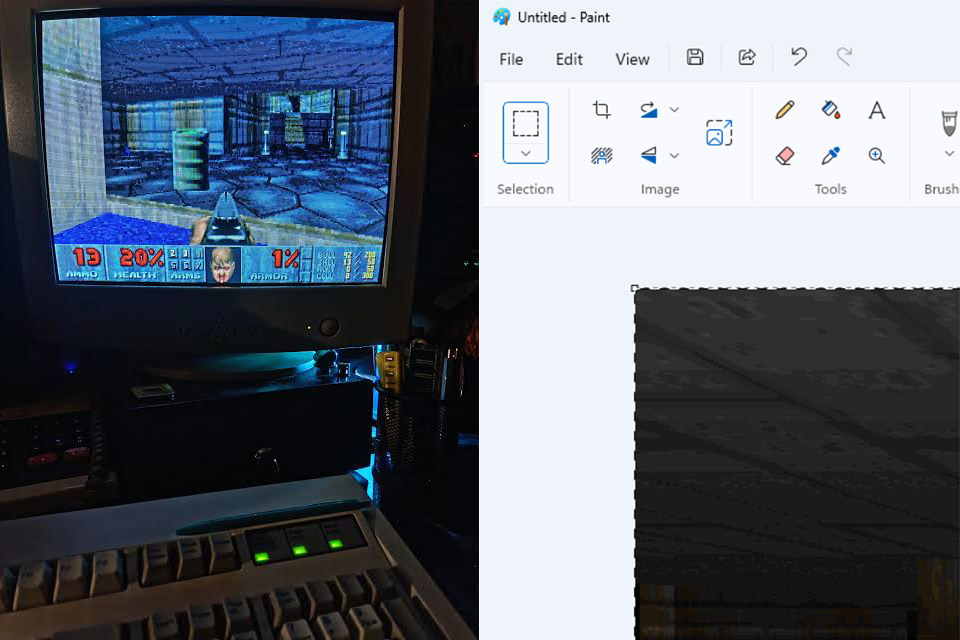This screenshot has height=640, width=960.
Task: Select the Magnifier zoom tool
Action: point(877,156)
